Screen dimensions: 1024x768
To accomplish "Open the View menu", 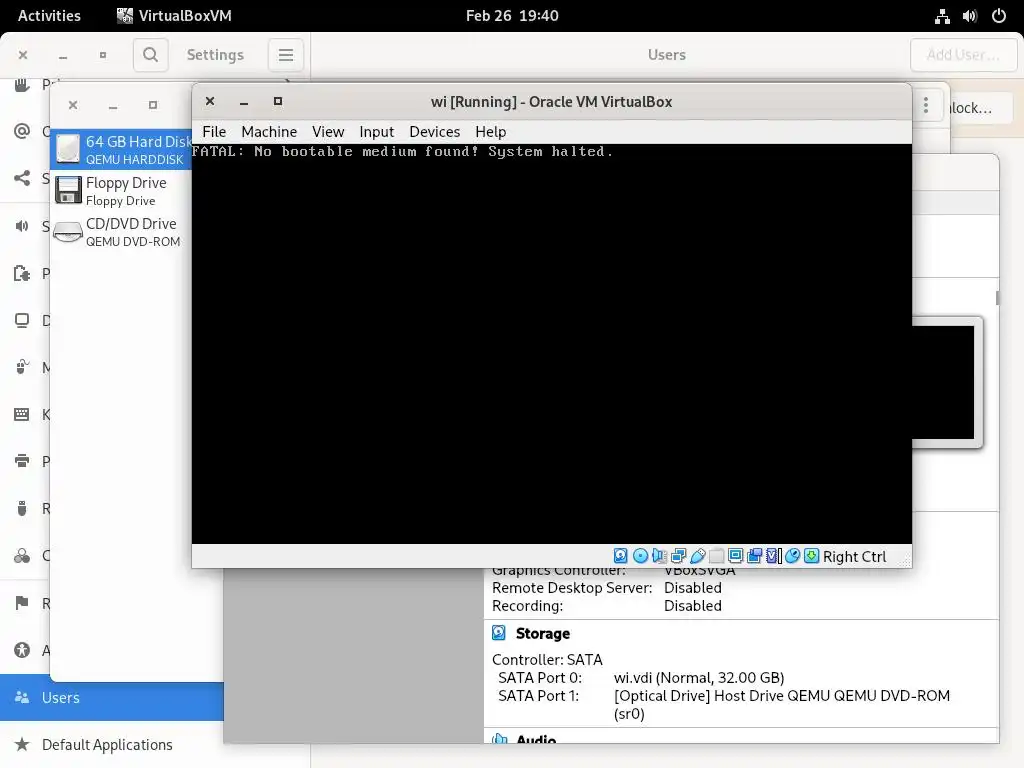I will pyautogui.click(x=328, y=132).
